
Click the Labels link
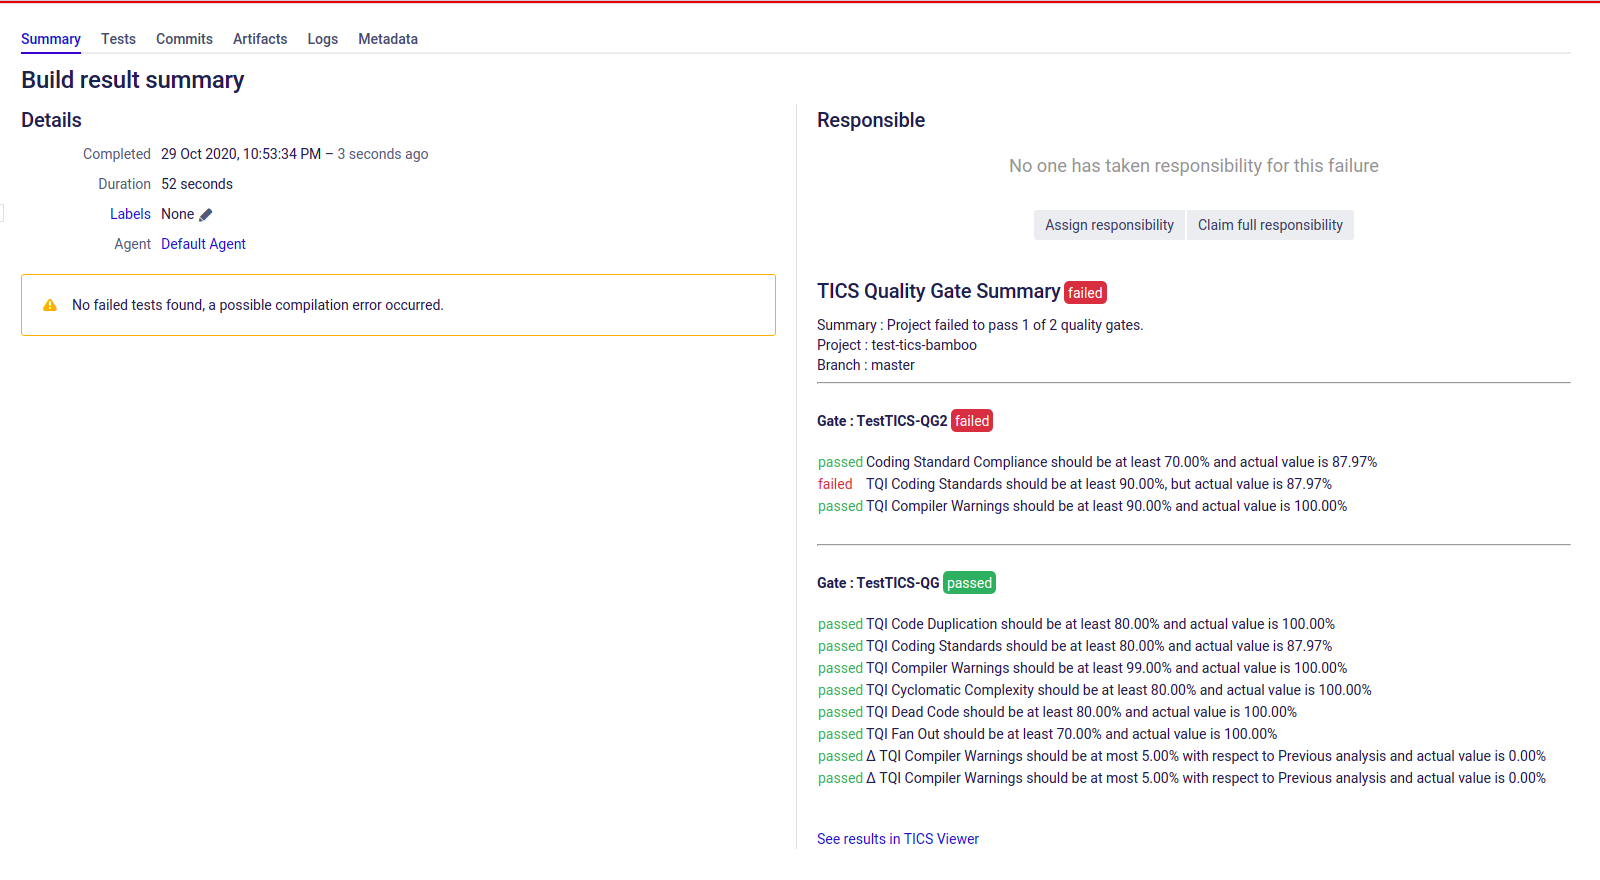(x=130, y=214)
